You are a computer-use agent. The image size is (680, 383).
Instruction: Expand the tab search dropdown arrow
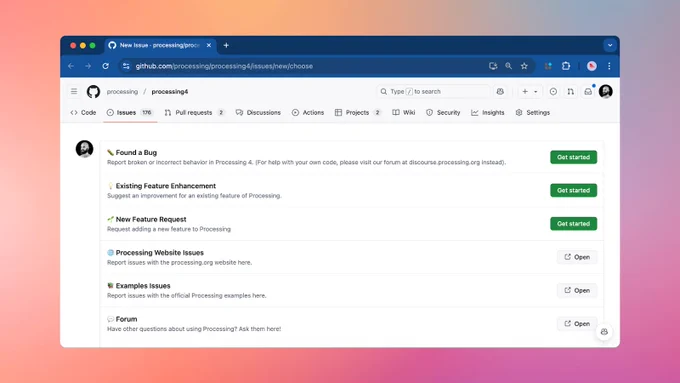coord(610,45)
